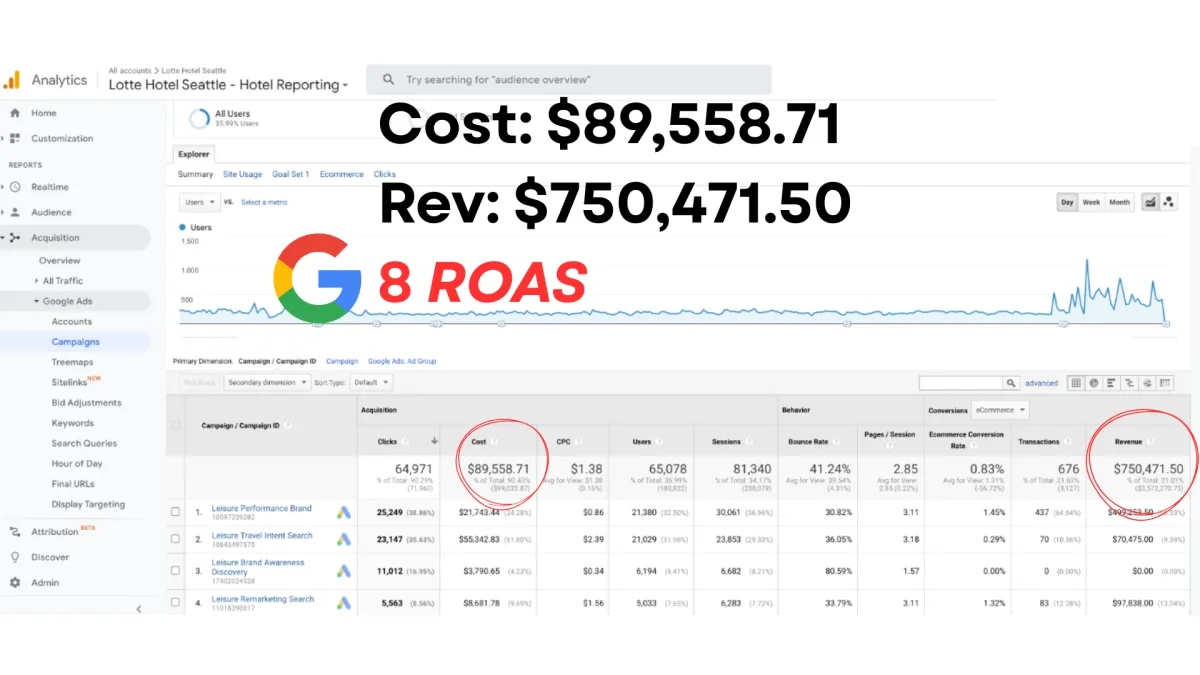This screenshot has width=1200, height=675.
Task: Tick the Leisure Travel Intent Search checkbox
Action: click(176, 539)
